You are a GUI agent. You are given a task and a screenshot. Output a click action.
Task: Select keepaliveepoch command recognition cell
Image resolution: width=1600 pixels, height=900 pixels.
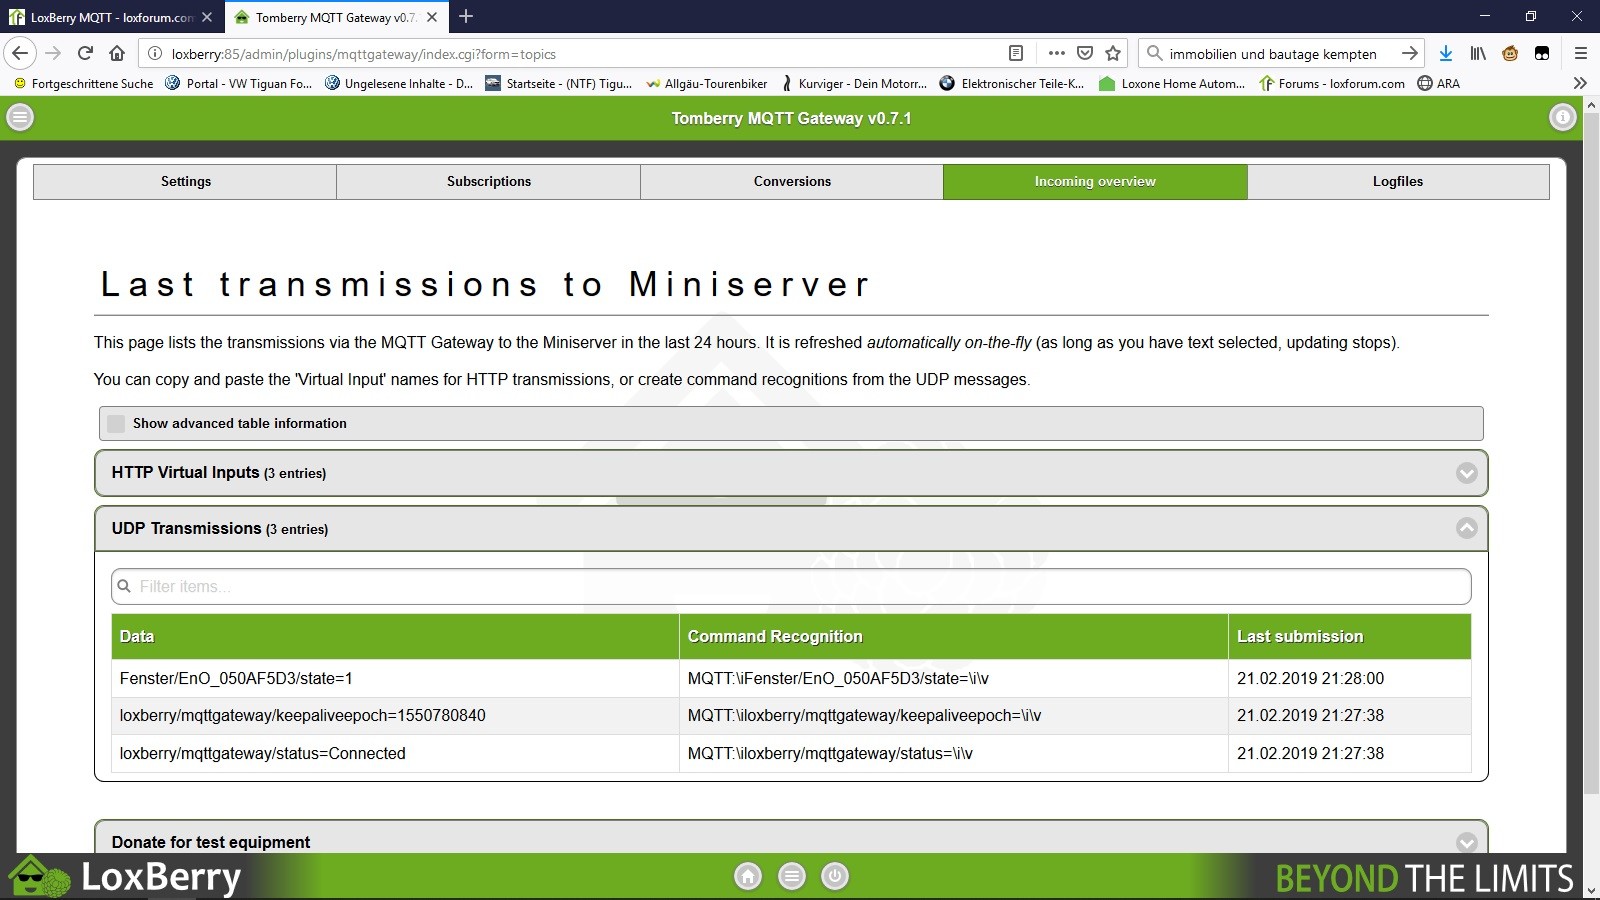(954, 716)
